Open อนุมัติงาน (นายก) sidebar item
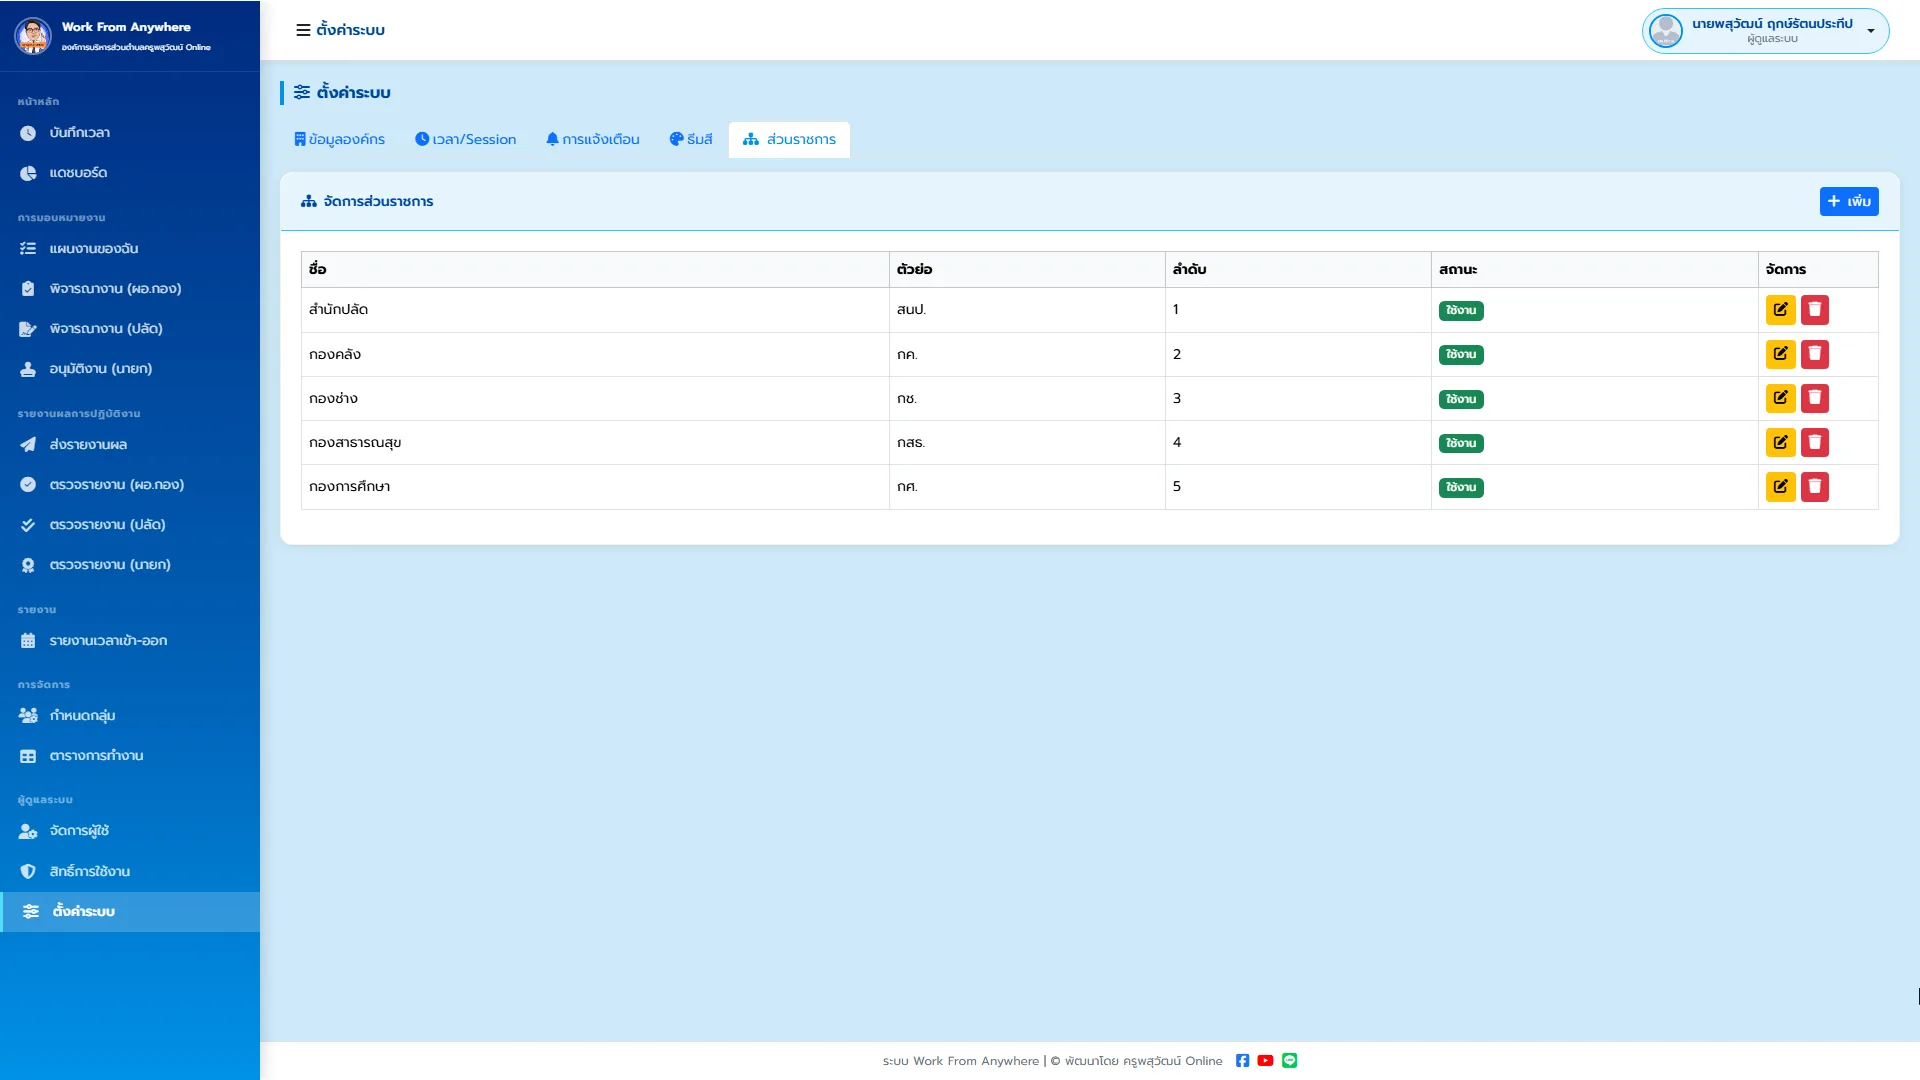This screenshot has width=1920, height=1080. coord(130,369)
